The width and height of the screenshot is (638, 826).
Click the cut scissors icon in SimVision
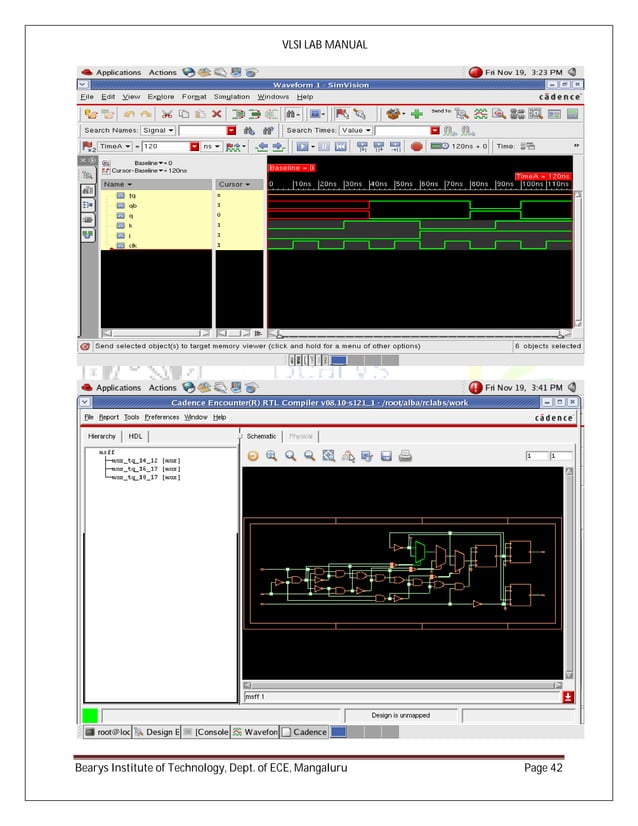167,114
